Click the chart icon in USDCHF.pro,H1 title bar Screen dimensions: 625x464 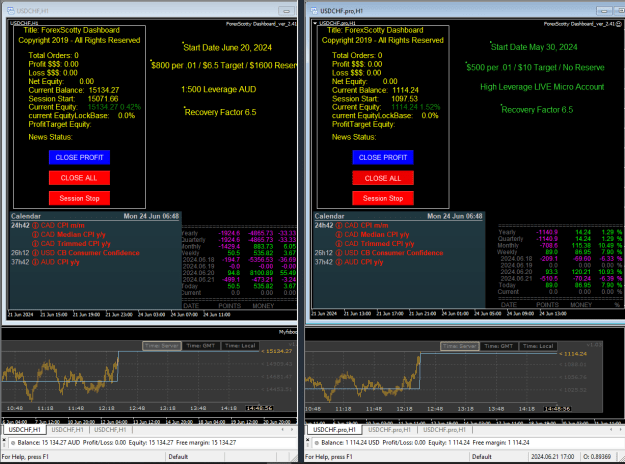(314, 11)
